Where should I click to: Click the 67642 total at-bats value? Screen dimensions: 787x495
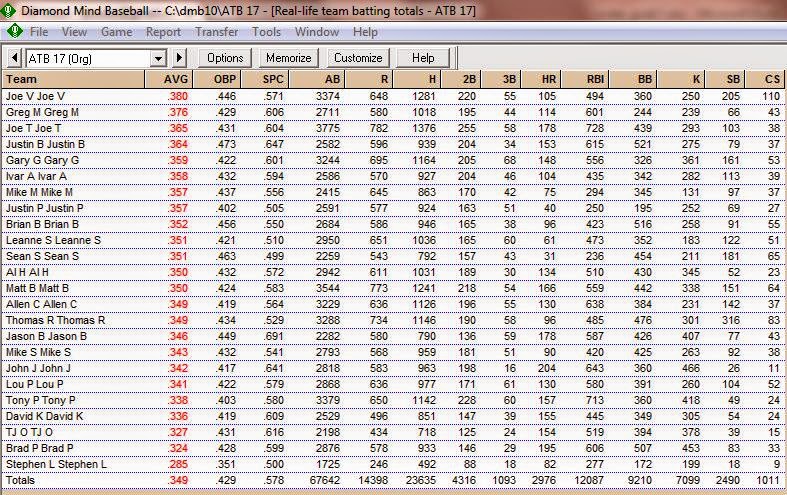(325, 480)
